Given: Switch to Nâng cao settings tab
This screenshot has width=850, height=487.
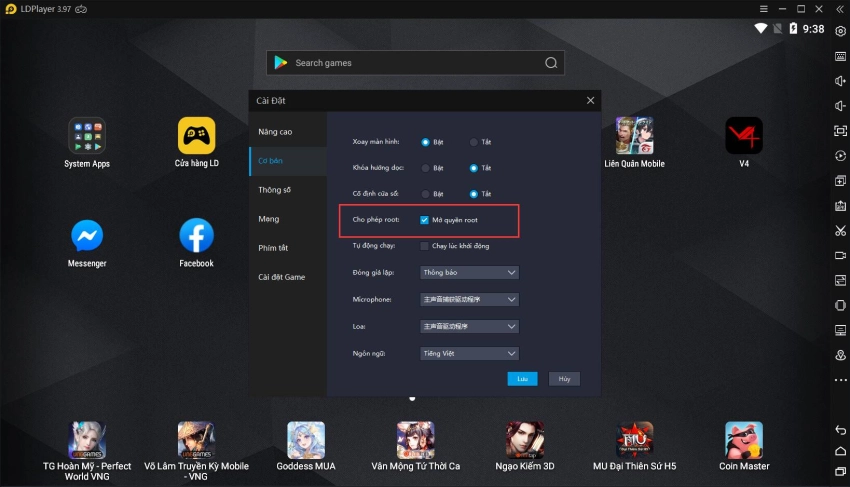Looking at the screenshot, I should 288,132.
